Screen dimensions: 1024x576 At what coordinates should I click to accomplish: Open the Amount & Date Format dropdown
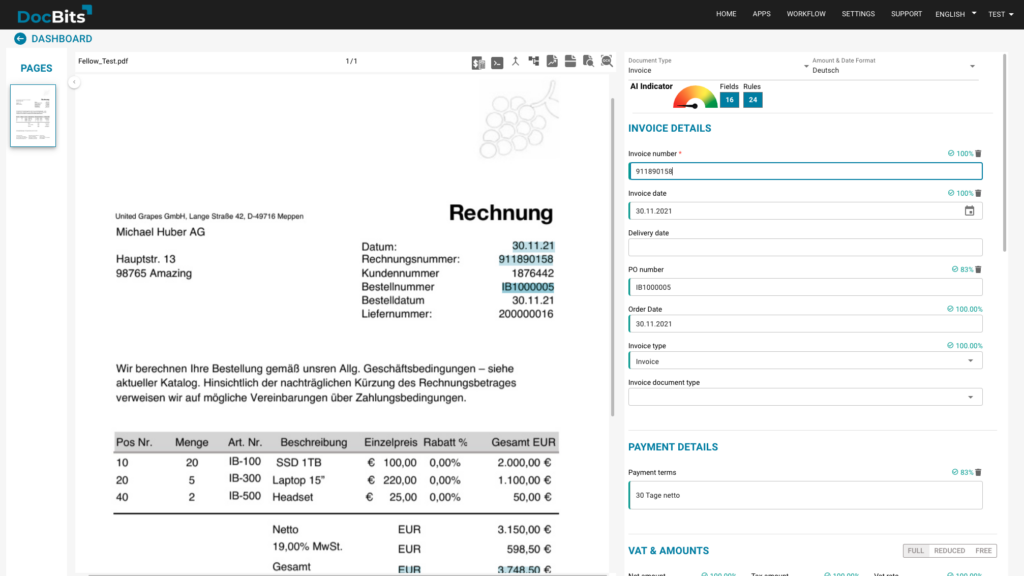tap(972, 68)
